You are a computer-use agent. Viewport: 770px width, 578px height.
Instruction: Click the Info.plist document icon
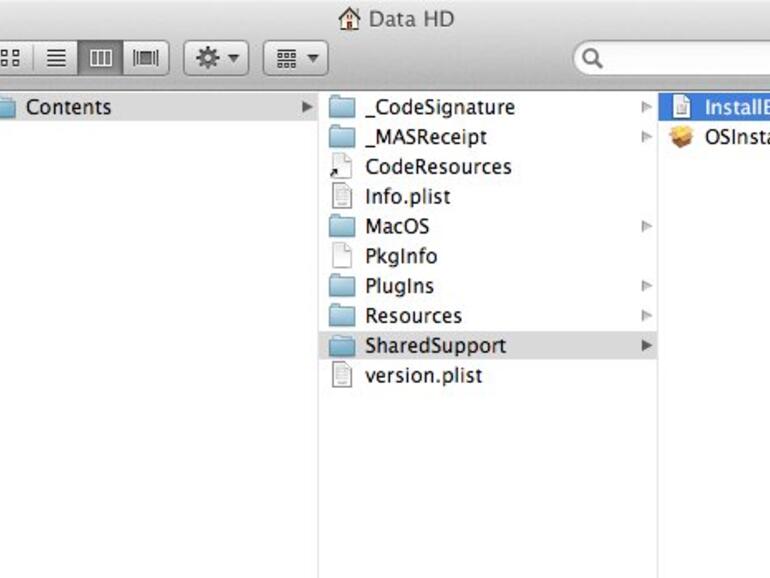tap(342, 197)
